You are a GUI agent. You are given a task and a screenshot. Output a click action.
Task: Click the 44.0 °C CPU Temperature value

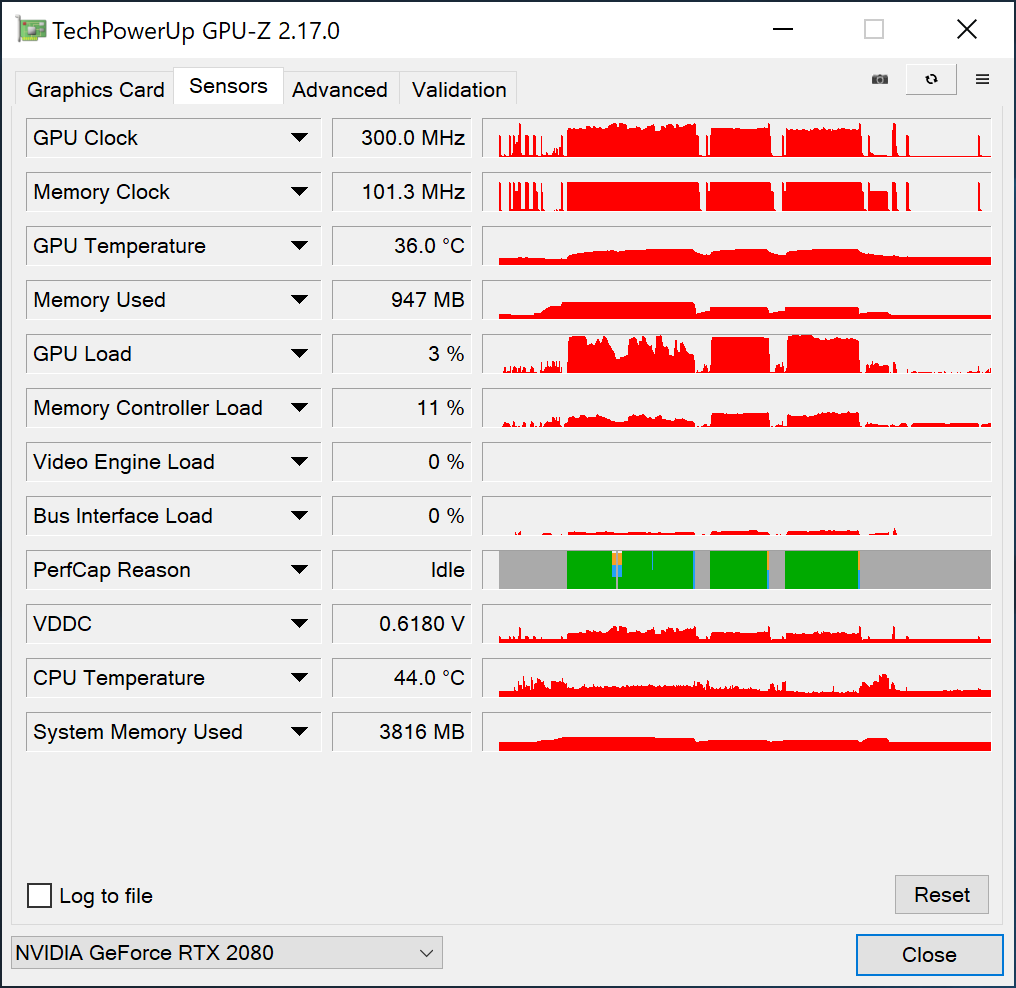tap(402, 678)
